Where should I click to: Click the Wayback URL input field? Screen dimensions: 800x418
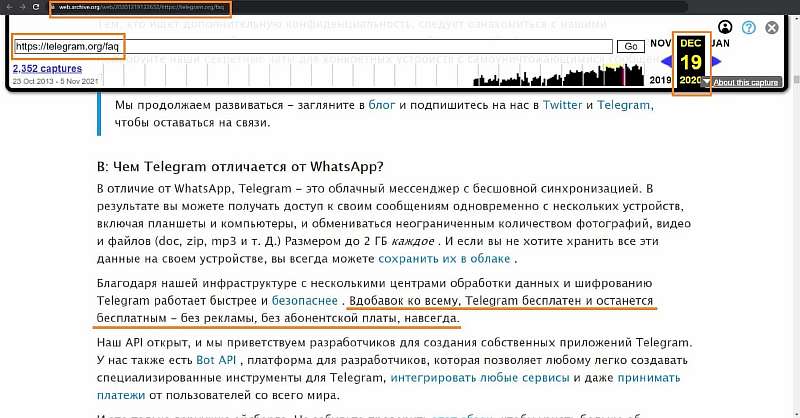tap(313, 46)
